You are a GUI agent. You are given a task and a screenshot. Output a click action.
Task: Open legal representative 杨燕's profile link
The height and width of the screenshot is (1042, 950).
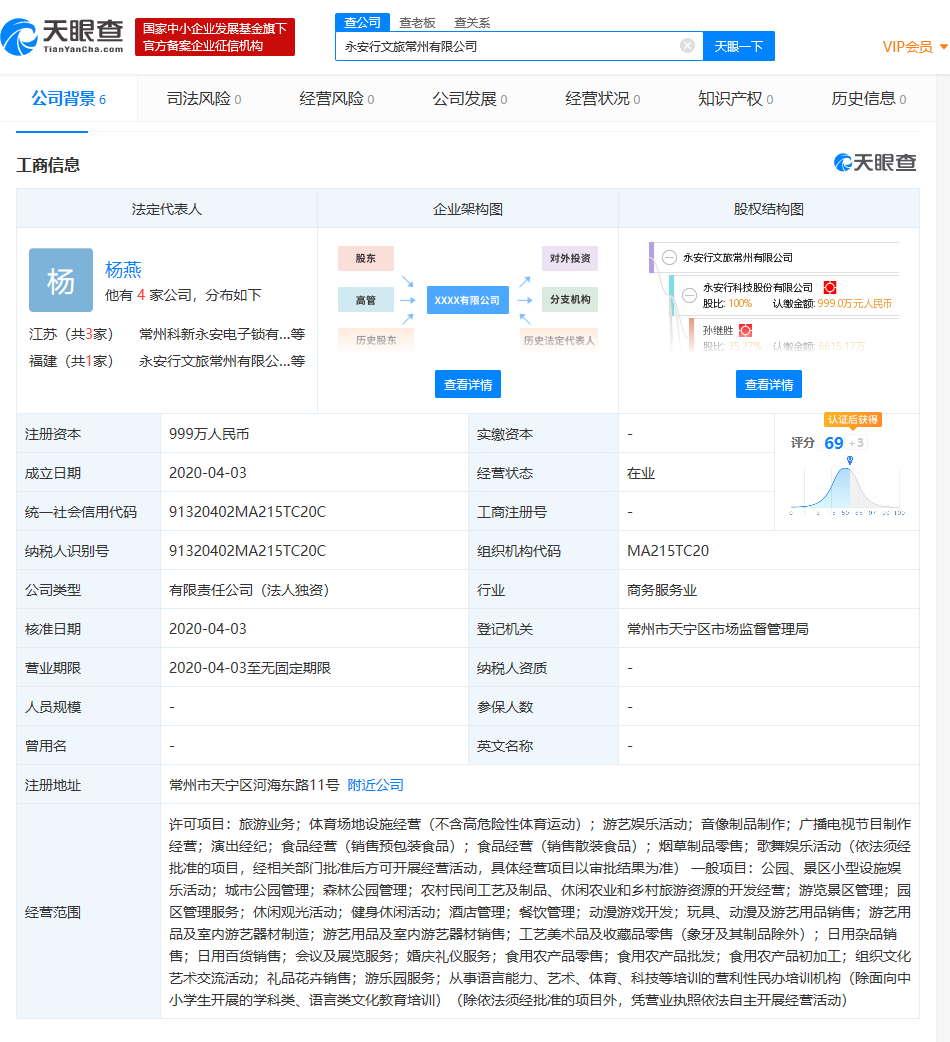tap(124, 269)
